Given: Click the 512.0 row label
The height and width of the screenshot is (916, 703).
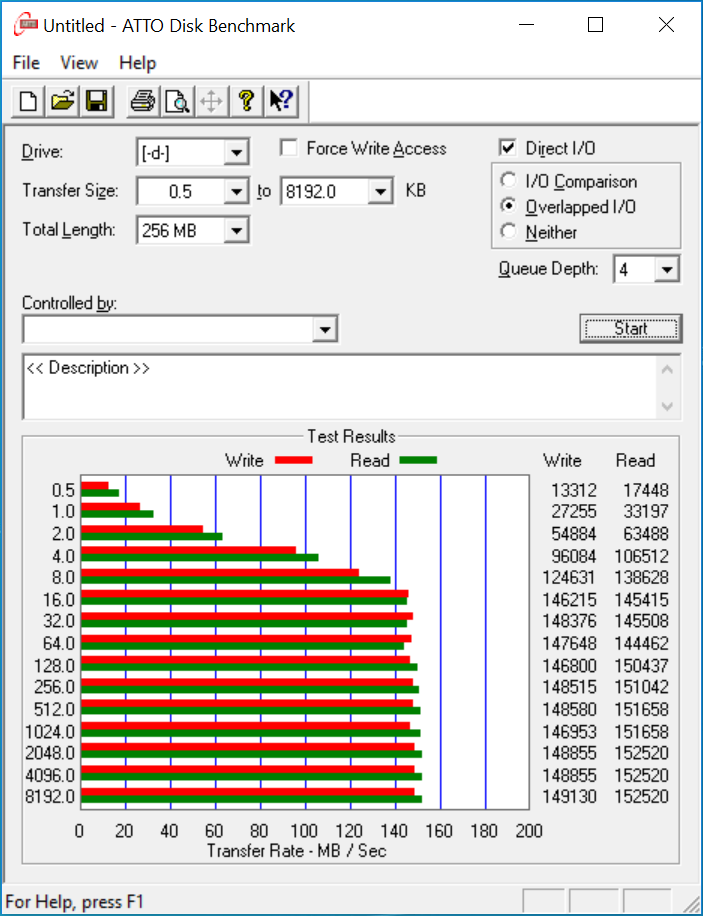Looking at the screenshot, I should pos(54,709).
